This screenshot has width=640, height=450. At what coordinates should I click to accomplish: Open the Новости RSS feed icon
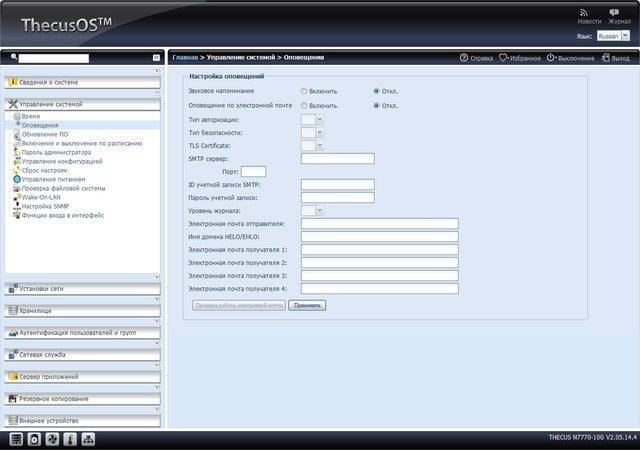[x=584, y=13]
